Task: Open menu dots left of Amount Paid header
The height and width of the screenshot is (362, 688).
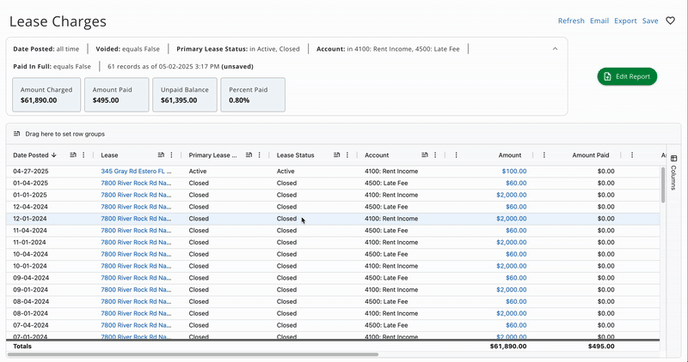Action: click(544, 155)
